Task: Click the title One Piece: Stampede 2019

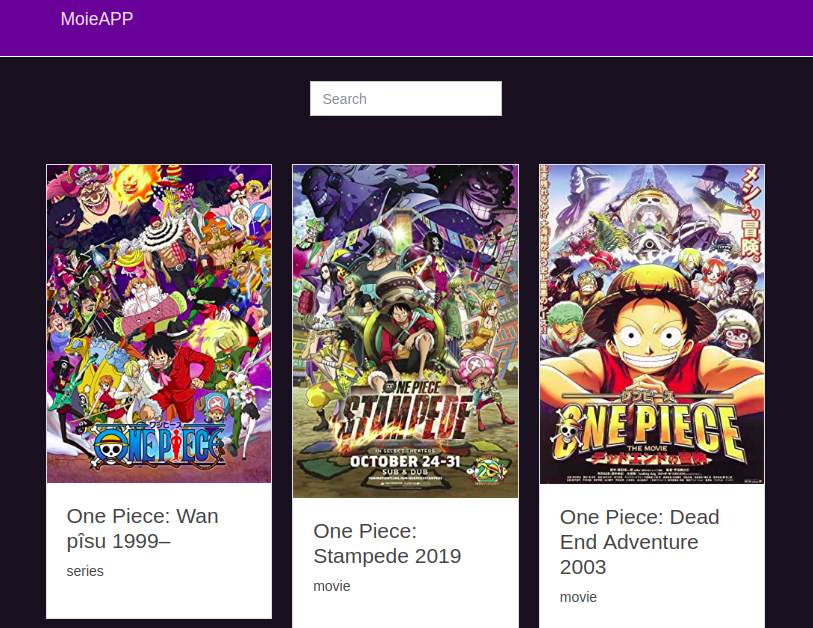Action: point(387,543)
